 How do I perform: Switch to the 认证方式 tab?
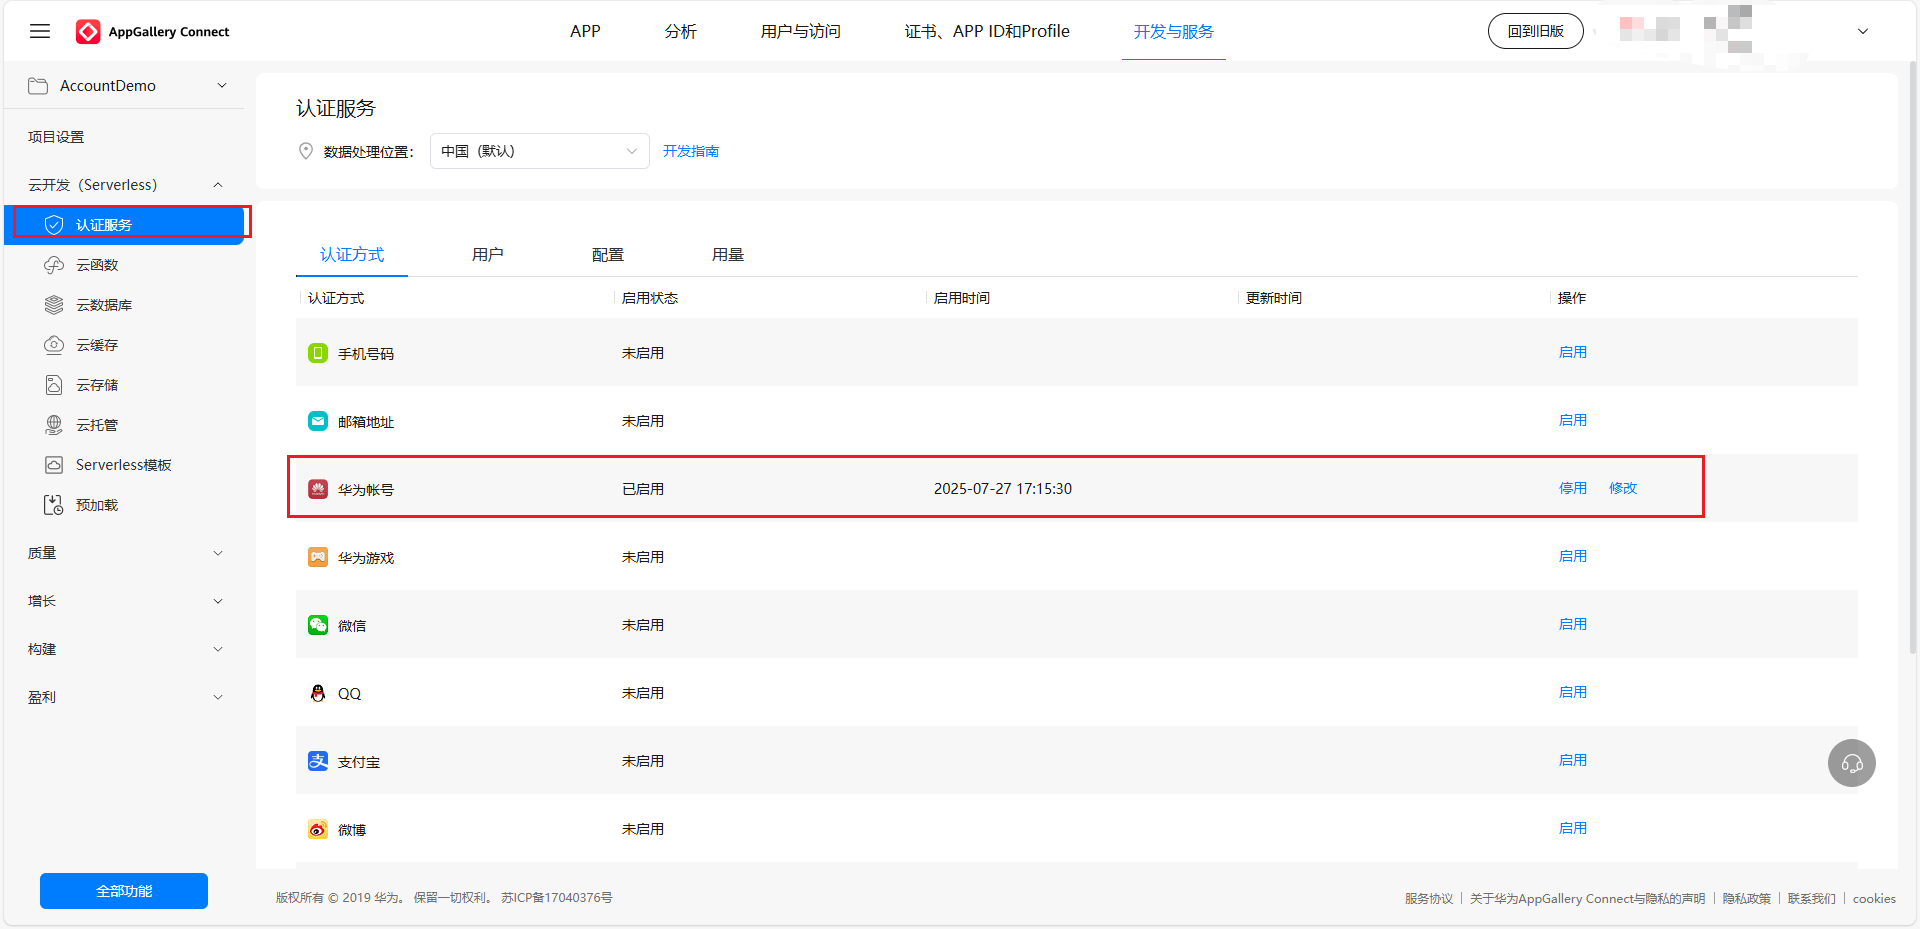pyautogui.click(x=352, y=255)
